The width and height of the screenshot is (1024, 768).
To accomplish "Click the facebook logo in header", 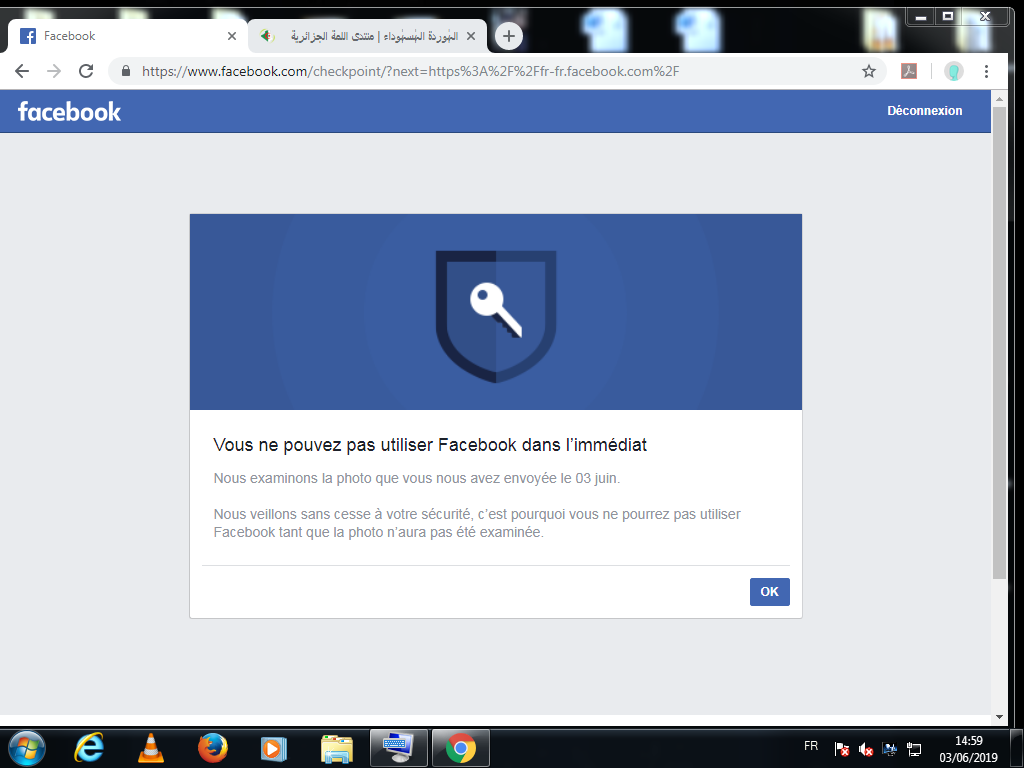I will (x=69, y=111).
